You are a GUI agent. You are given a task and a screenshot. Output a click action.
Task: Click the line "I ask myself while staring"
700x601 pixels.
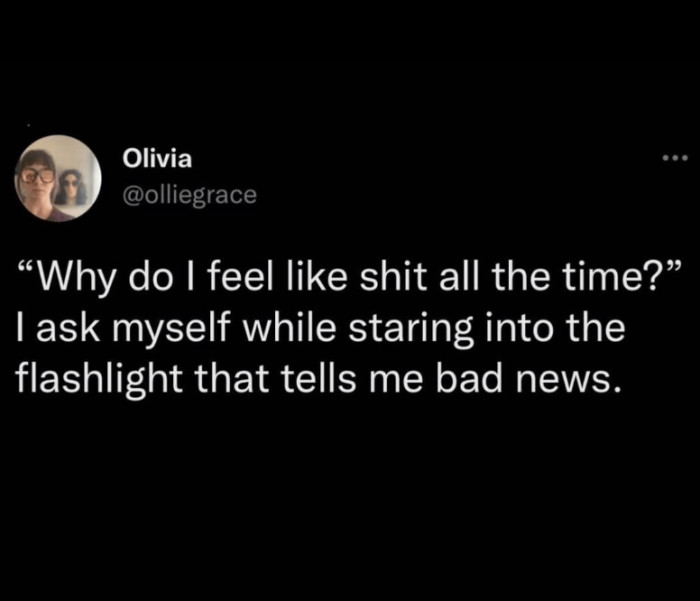[321, 329]
